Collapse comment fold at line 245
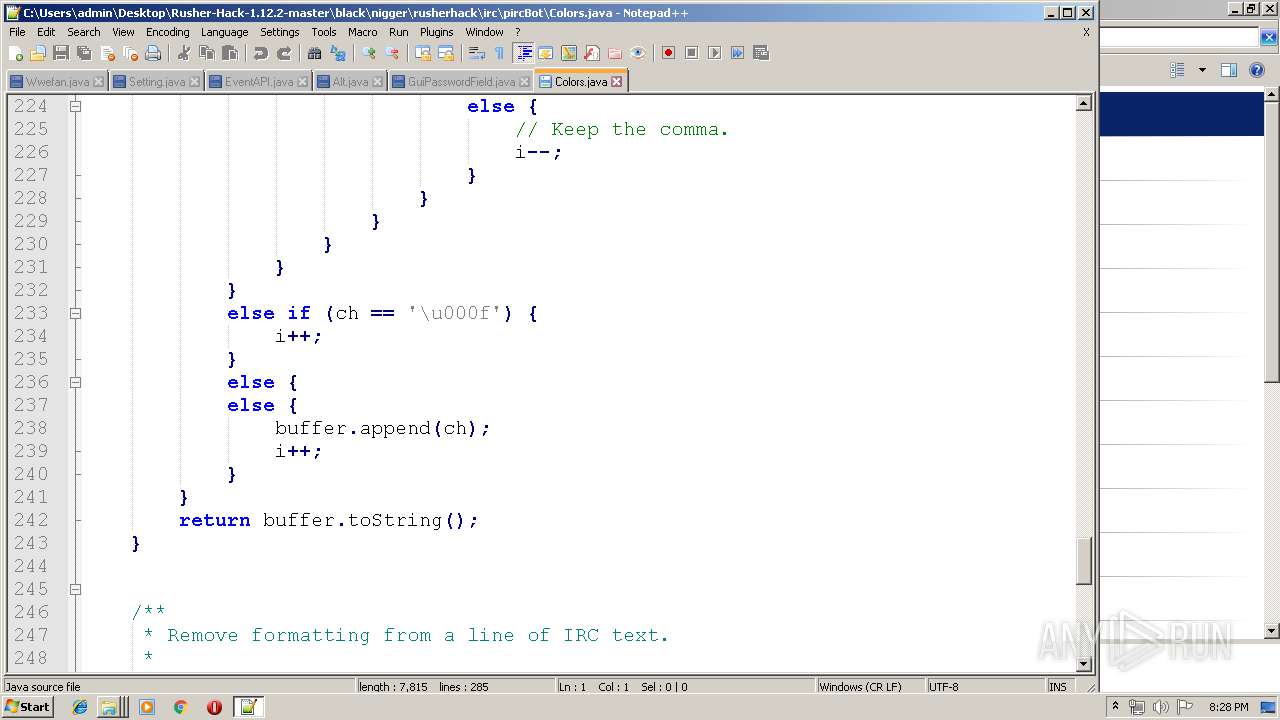The height and width of the screenshot is (720, 1280). (x=75, y=589)
